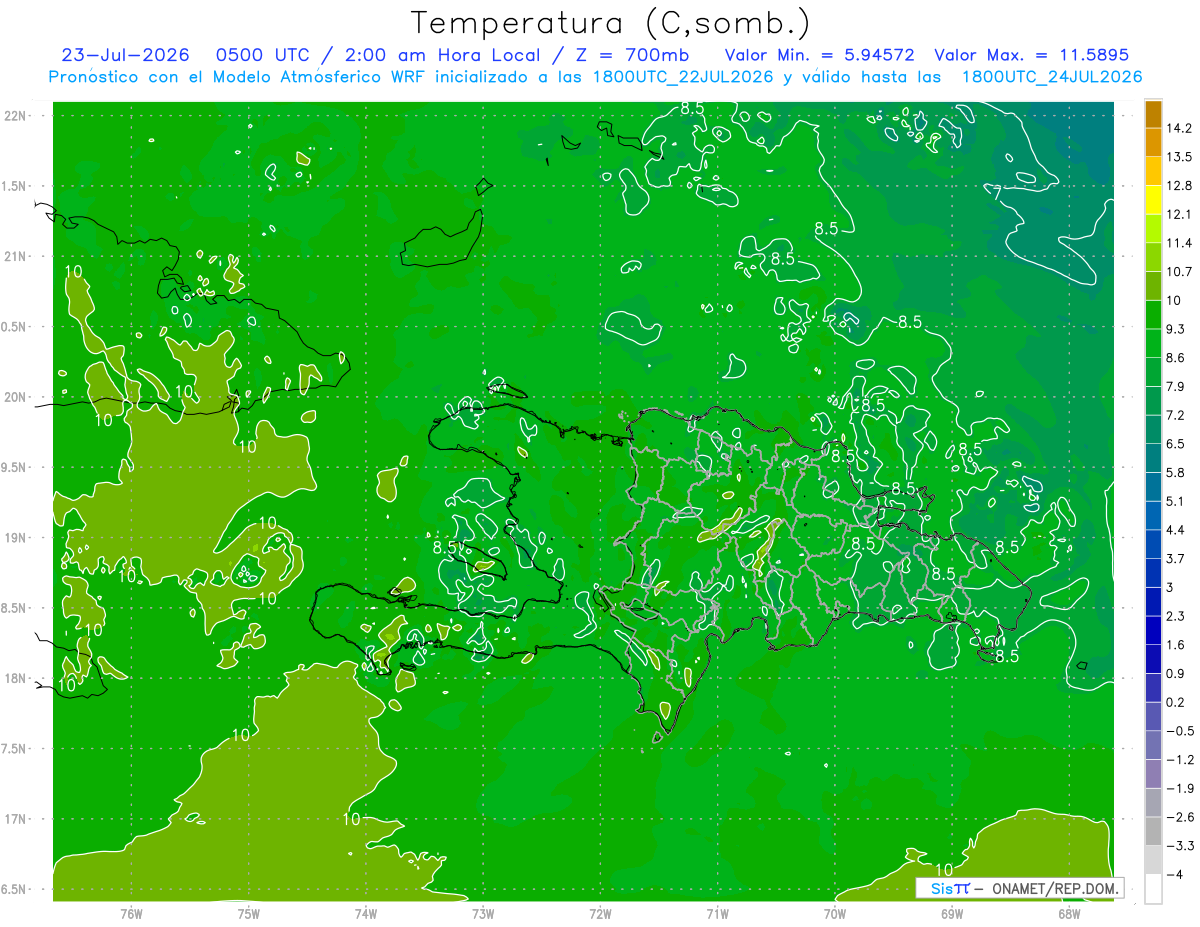Image resolution: width=1200 pixels, height=927 pixels.
Task: Click the '70W' longitude axis label
Action: (x=835, y=914)
